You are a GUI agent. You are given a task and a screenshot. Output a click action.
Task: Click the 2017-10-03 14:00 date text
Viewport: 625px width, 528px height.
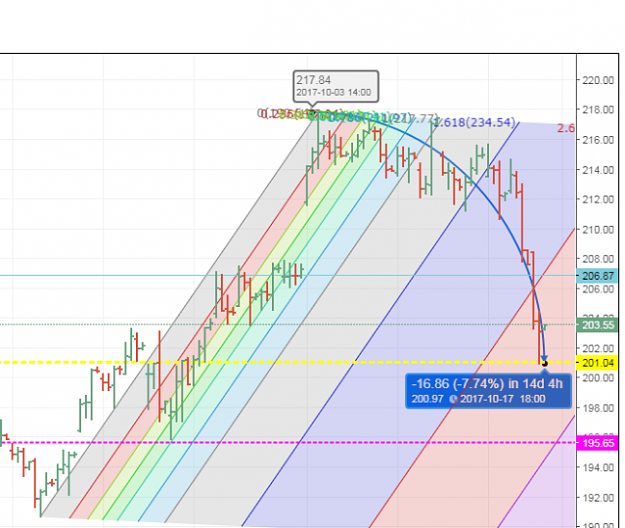tap(333, 92)
